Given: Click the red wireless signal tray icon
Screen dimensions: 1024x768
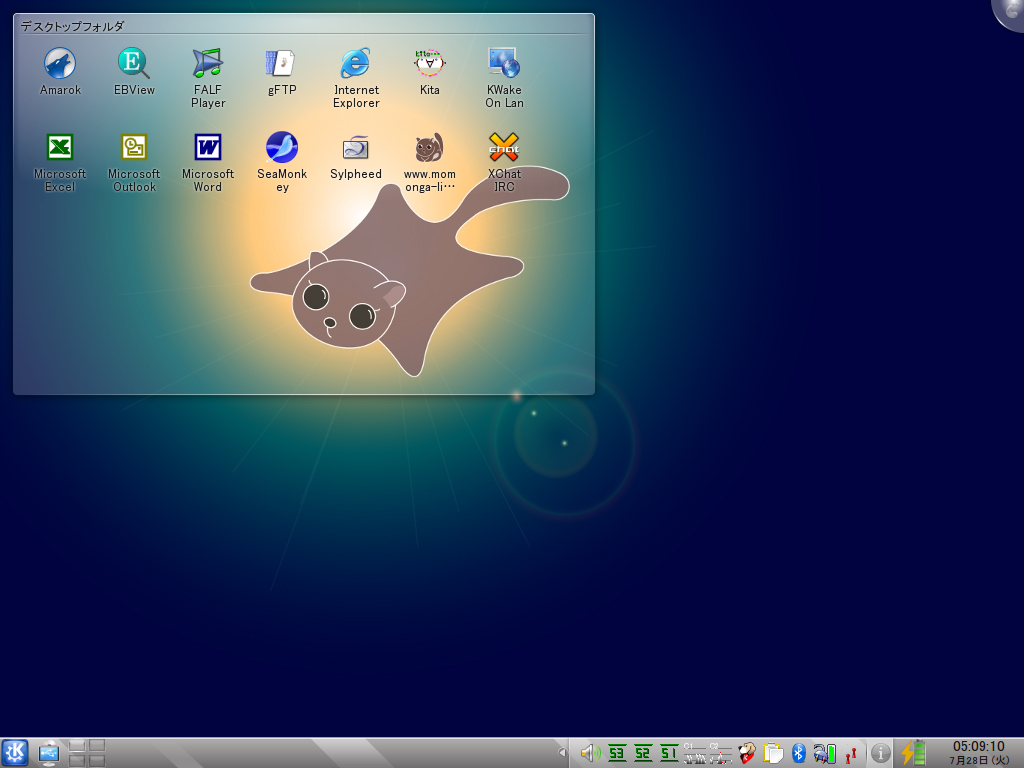Looking at the screenshot, I should (x=850, y=755).
